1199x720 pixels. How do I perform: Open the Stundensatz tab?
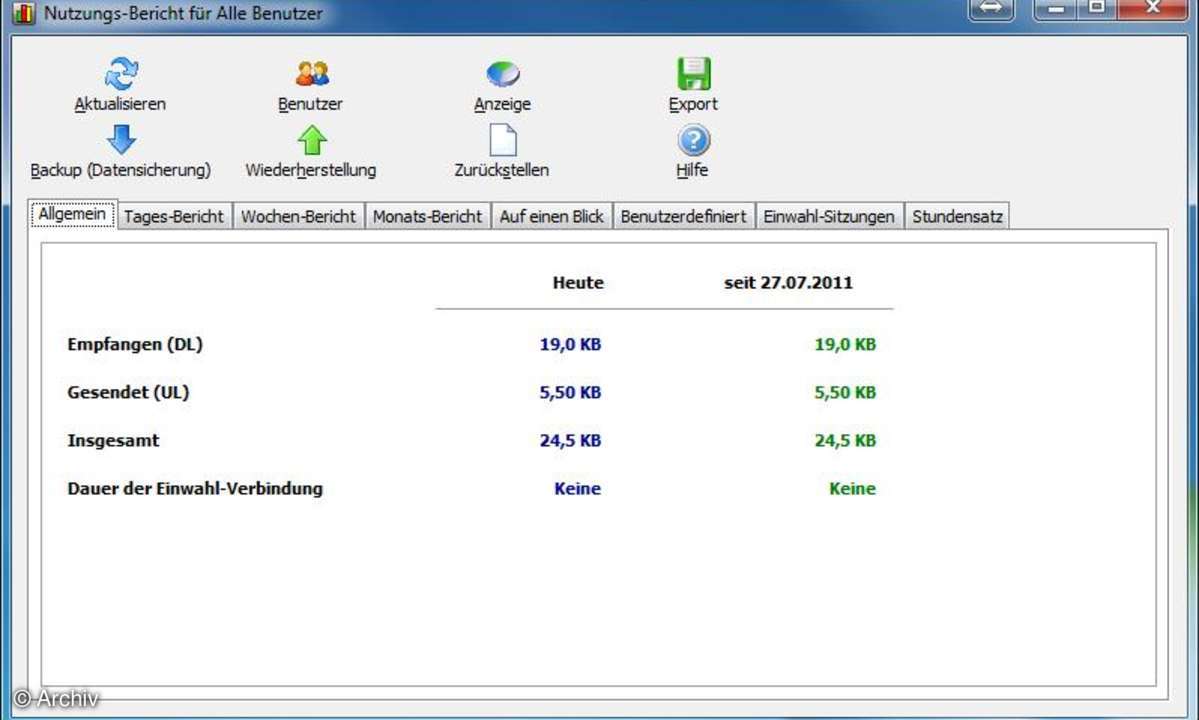pos(957,216)
